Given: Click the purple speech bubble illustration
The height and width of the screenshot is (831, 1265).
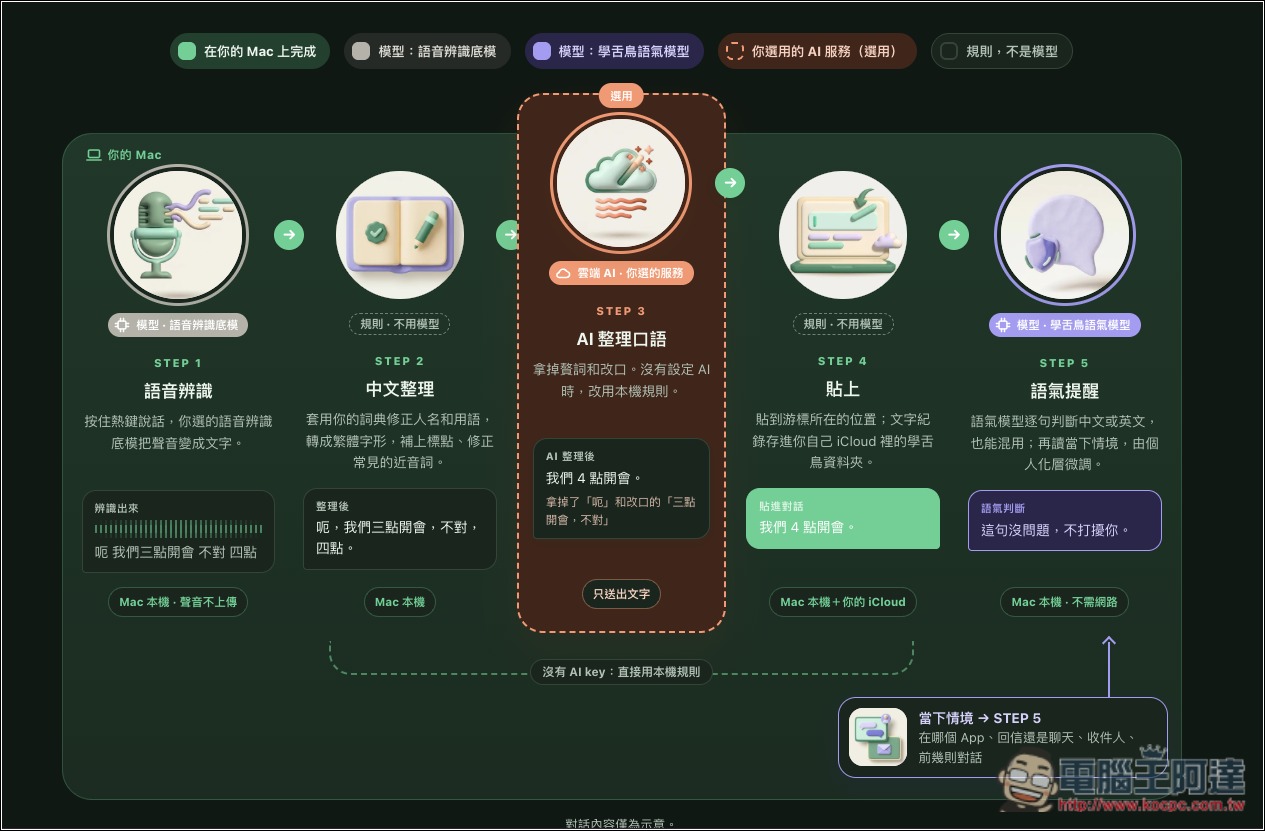Looking at the screenshot, I should pyautogui.click(x=1065, y=236).
